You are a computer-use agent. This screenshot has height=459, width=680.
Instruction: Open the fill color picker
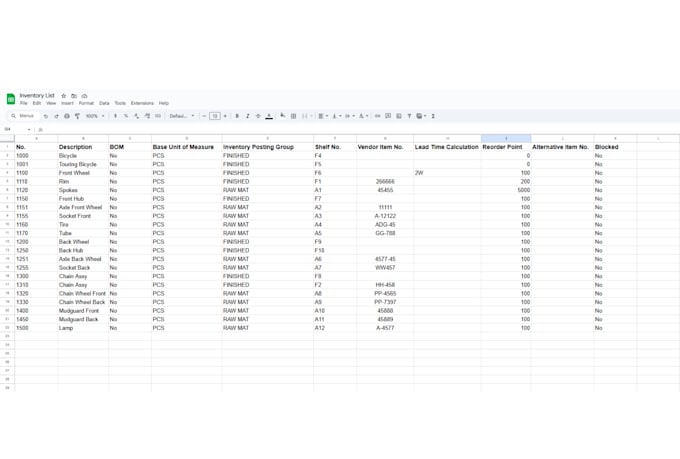click(x=283, y=116)
